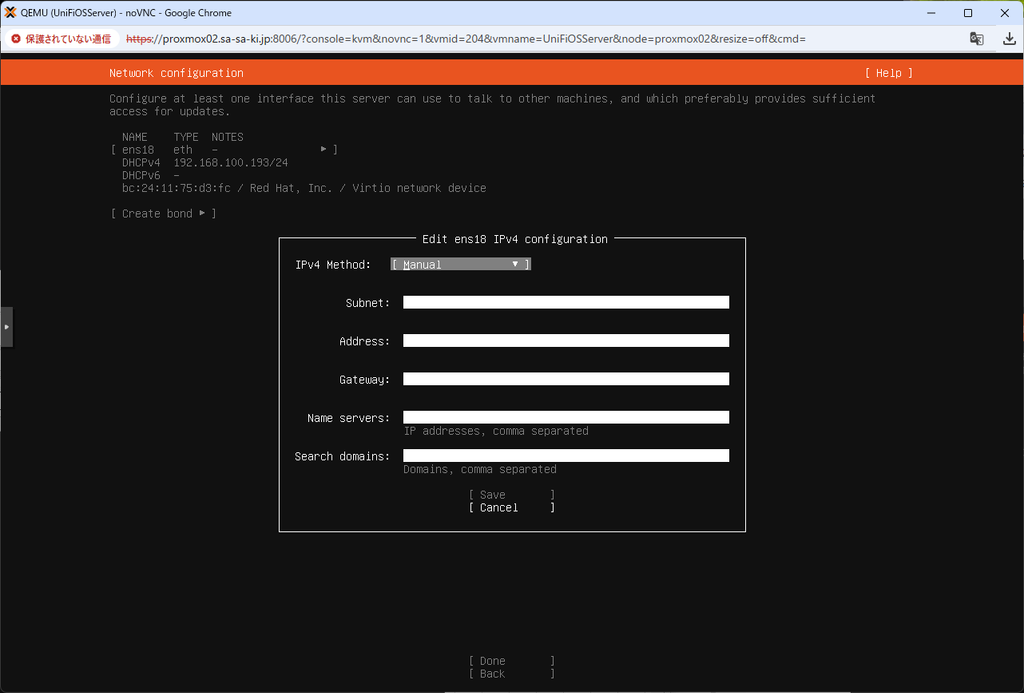The image size is (1024, 693).
Task: Open the Help menu in the orange header
Action: pos(888,73)
